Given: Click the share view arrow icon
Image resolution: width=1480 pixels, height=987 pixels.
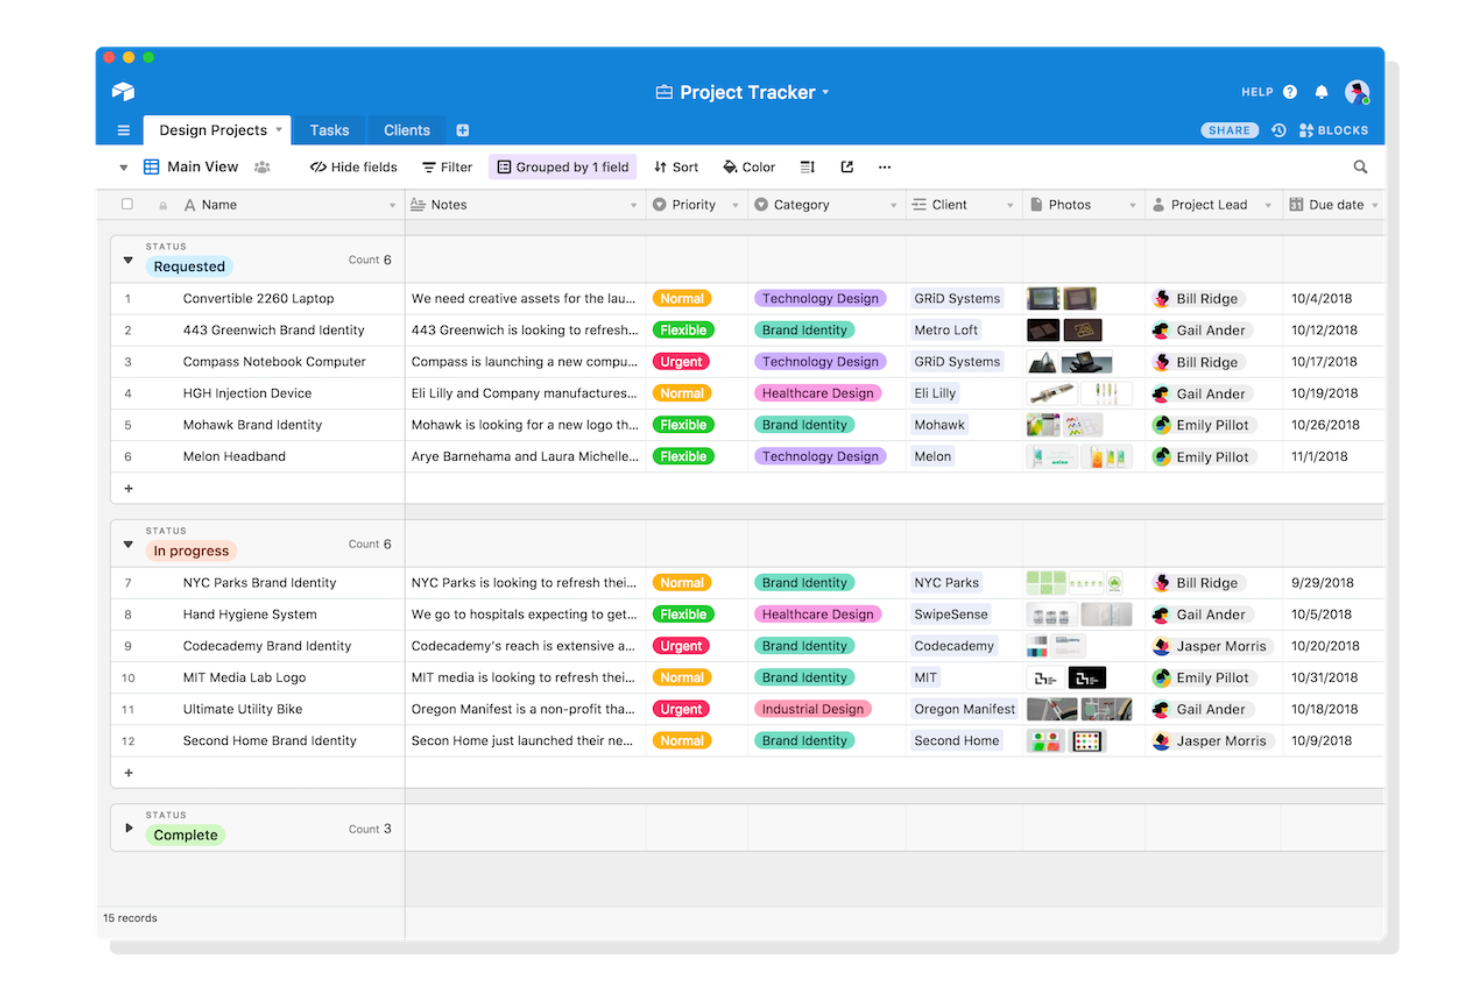Looking at the screenshot, I should [846, 167].
